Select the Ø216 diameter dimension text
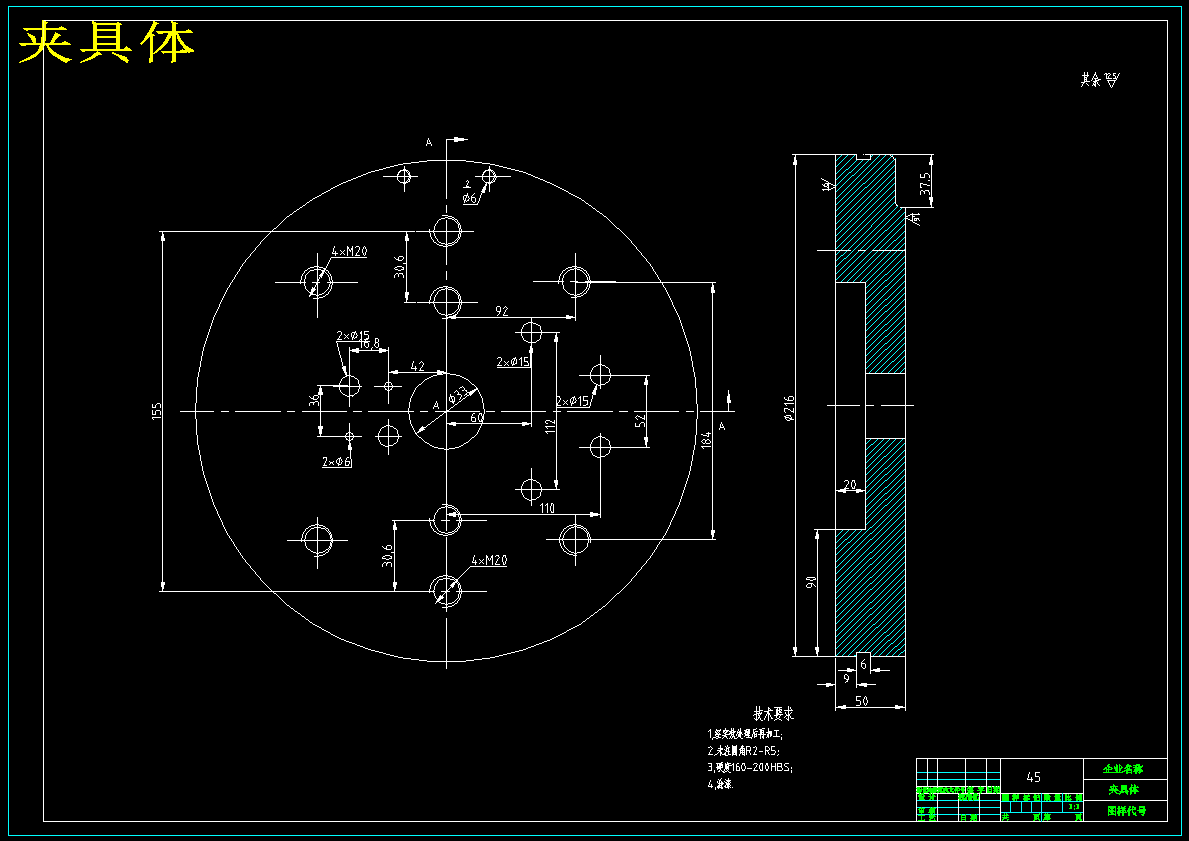Viewport: 1189px width, 841px height. click(x=789, y=408)
